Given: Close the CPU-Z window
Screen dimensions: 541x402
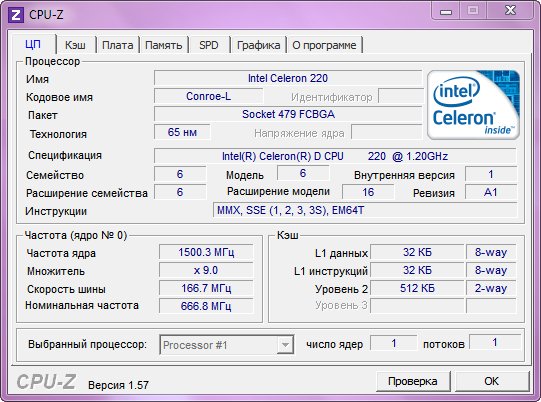Looking at the screenshot, I should click(510, 11).
